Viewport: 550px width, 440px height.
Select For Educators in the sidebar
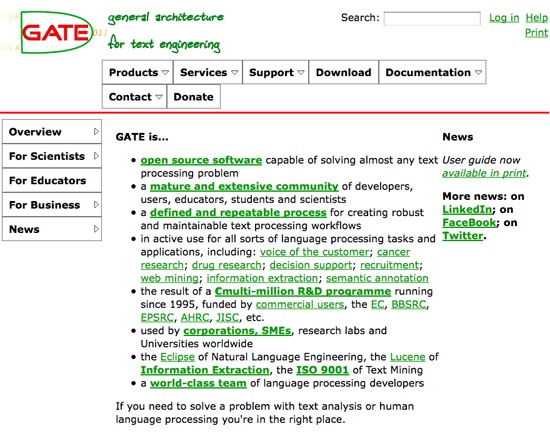click(52, 180)
